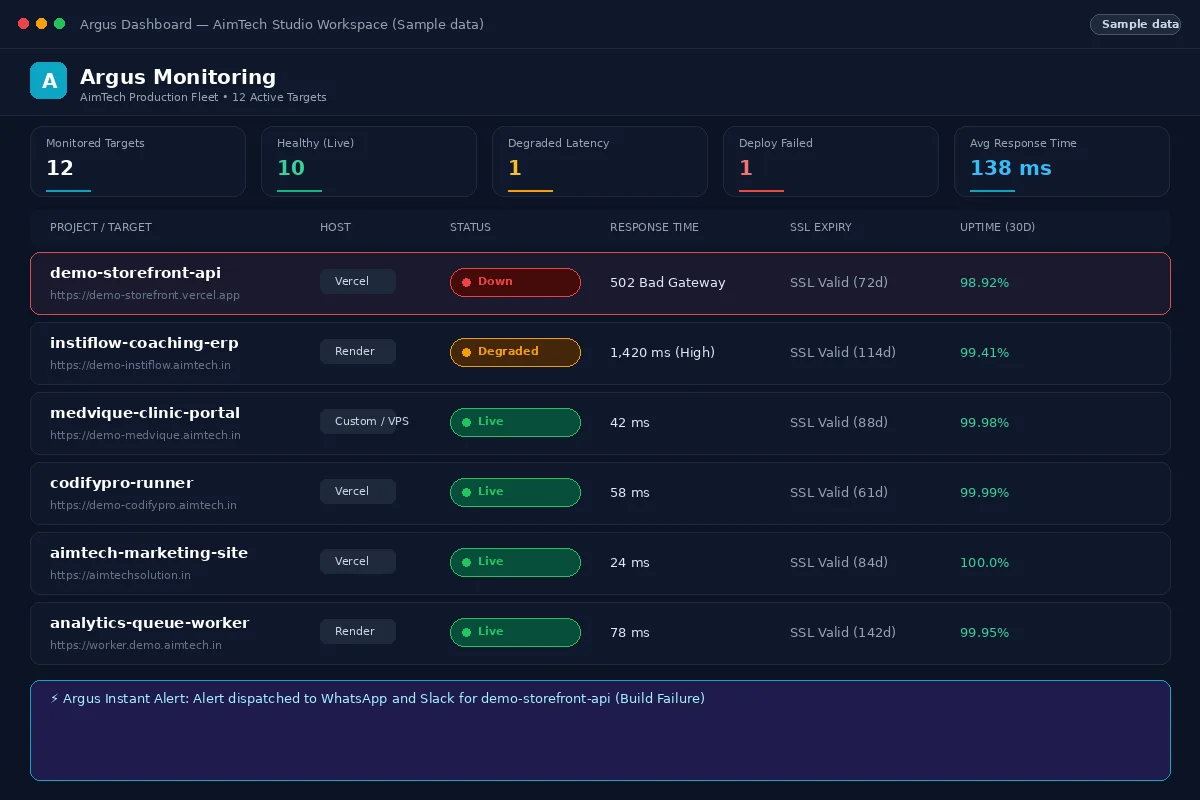Viewport: 1200px width, 800px height.
Task: Open the Monitored Targets card
Action: pyautogui.click(x=138, y=161)
